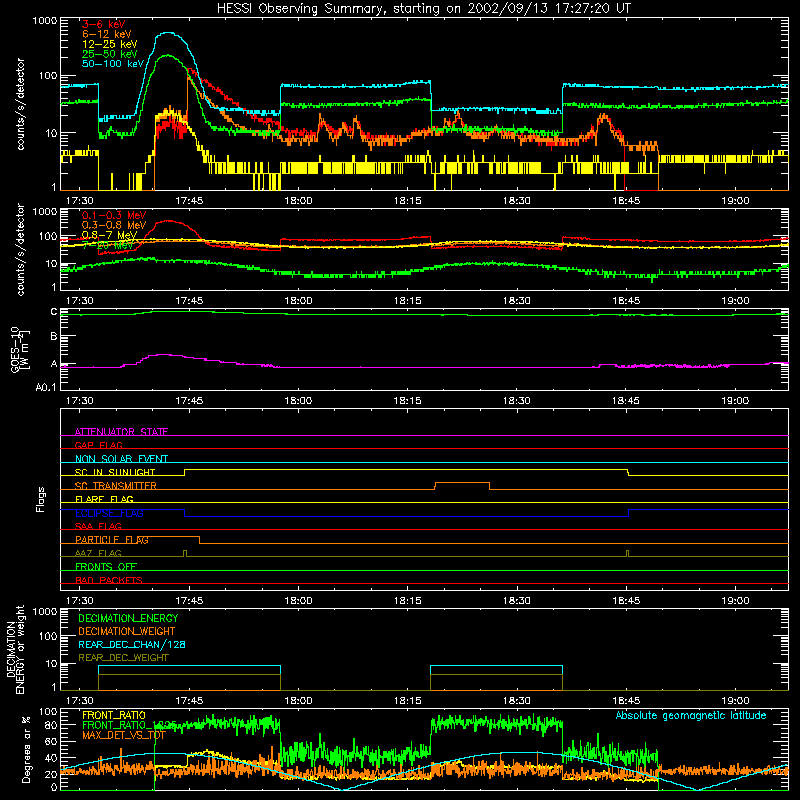Select the NON_SOLAR_EVENT flag label
This screenshot has height=800, width=800.
(121, 459)
